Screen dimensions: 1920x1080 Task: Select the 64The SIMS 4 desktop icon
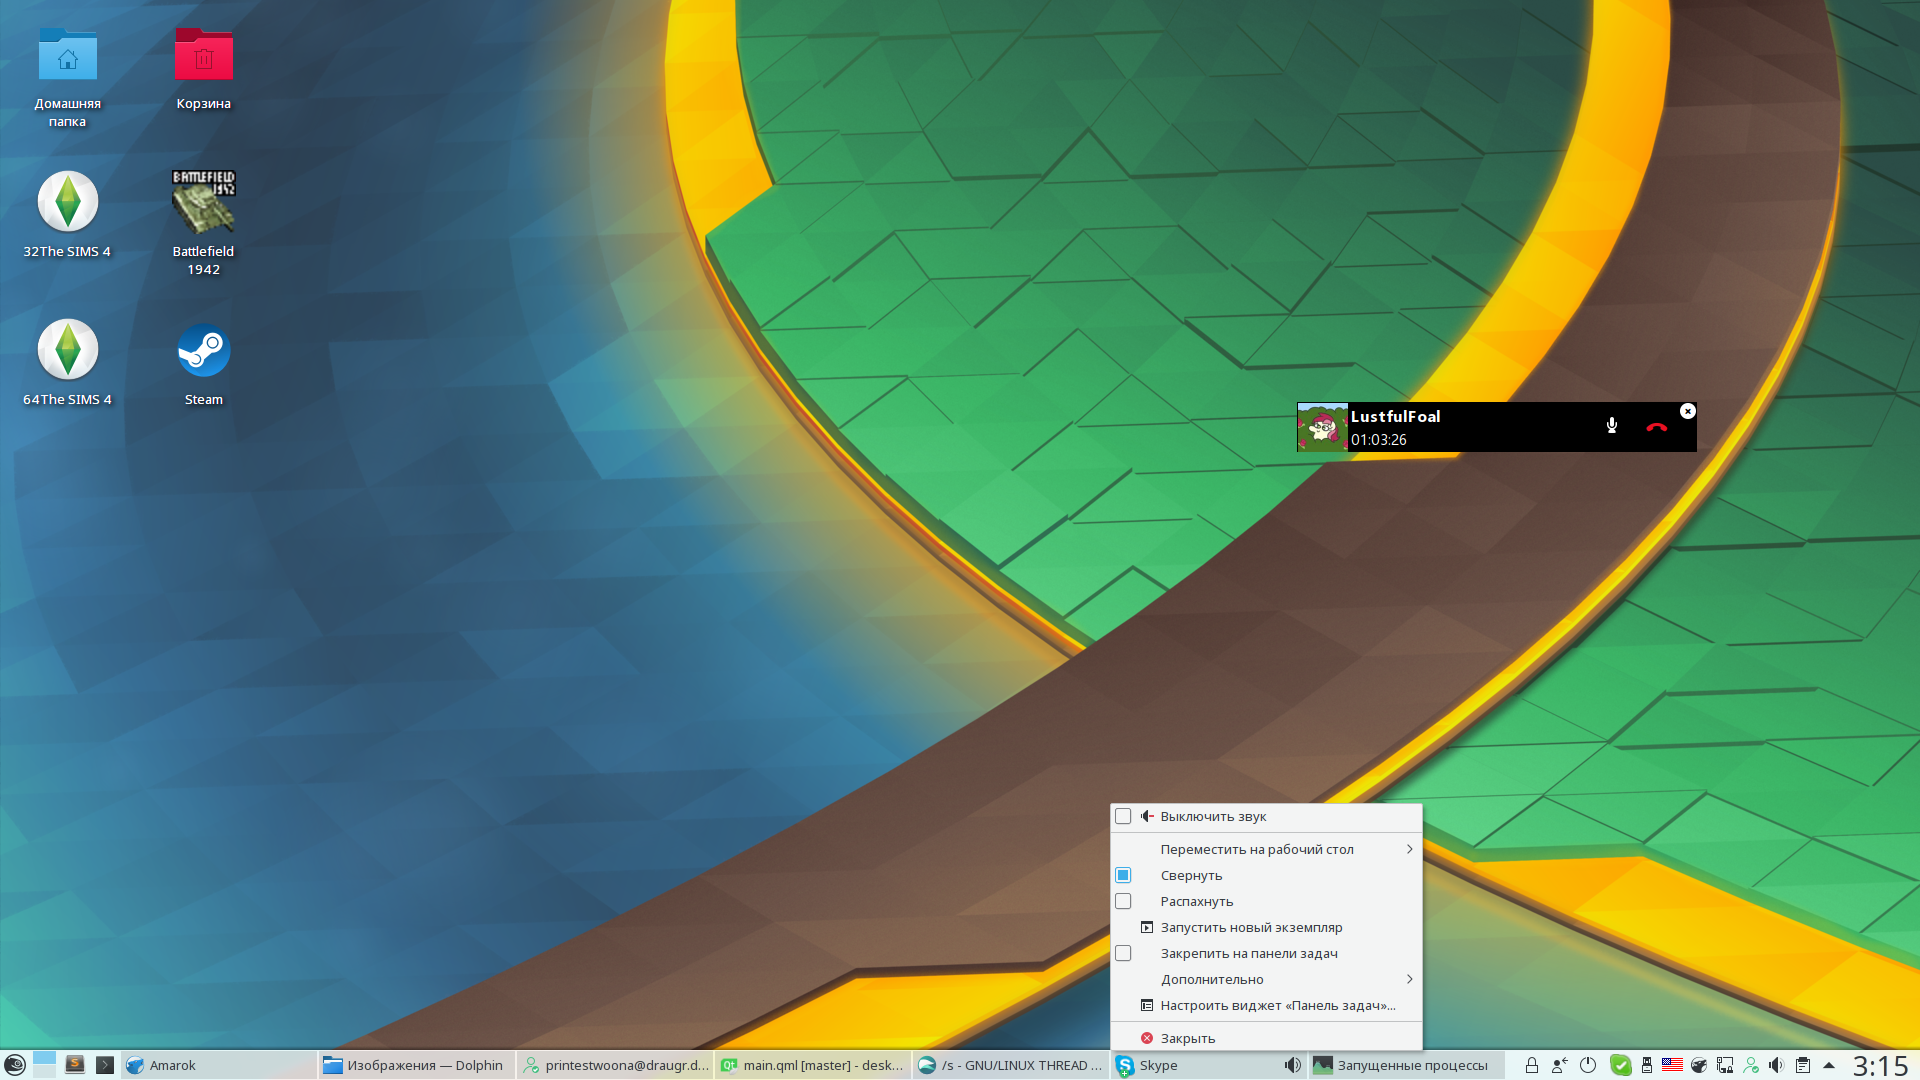click(67, 364)
